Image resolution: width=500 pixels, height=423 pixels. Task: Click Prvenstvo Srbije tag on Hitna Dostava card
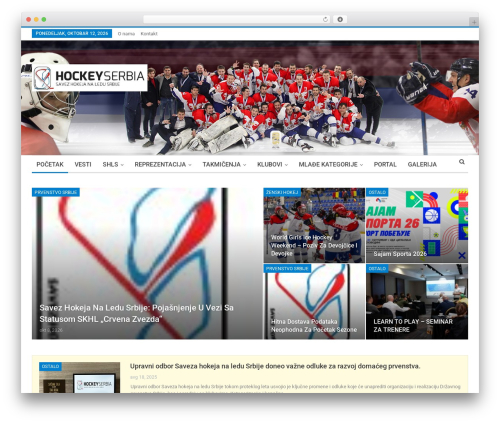tap(287, 268)
